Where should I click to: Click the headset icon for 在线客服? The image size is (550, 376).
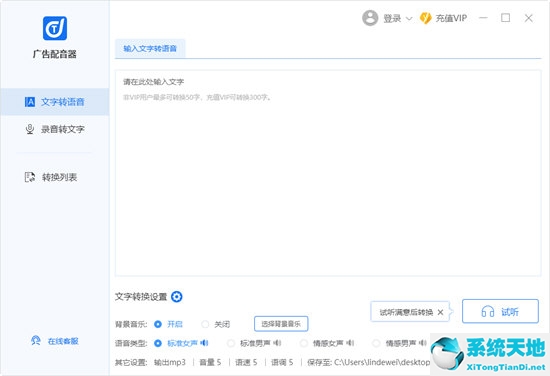click(35, 341)
